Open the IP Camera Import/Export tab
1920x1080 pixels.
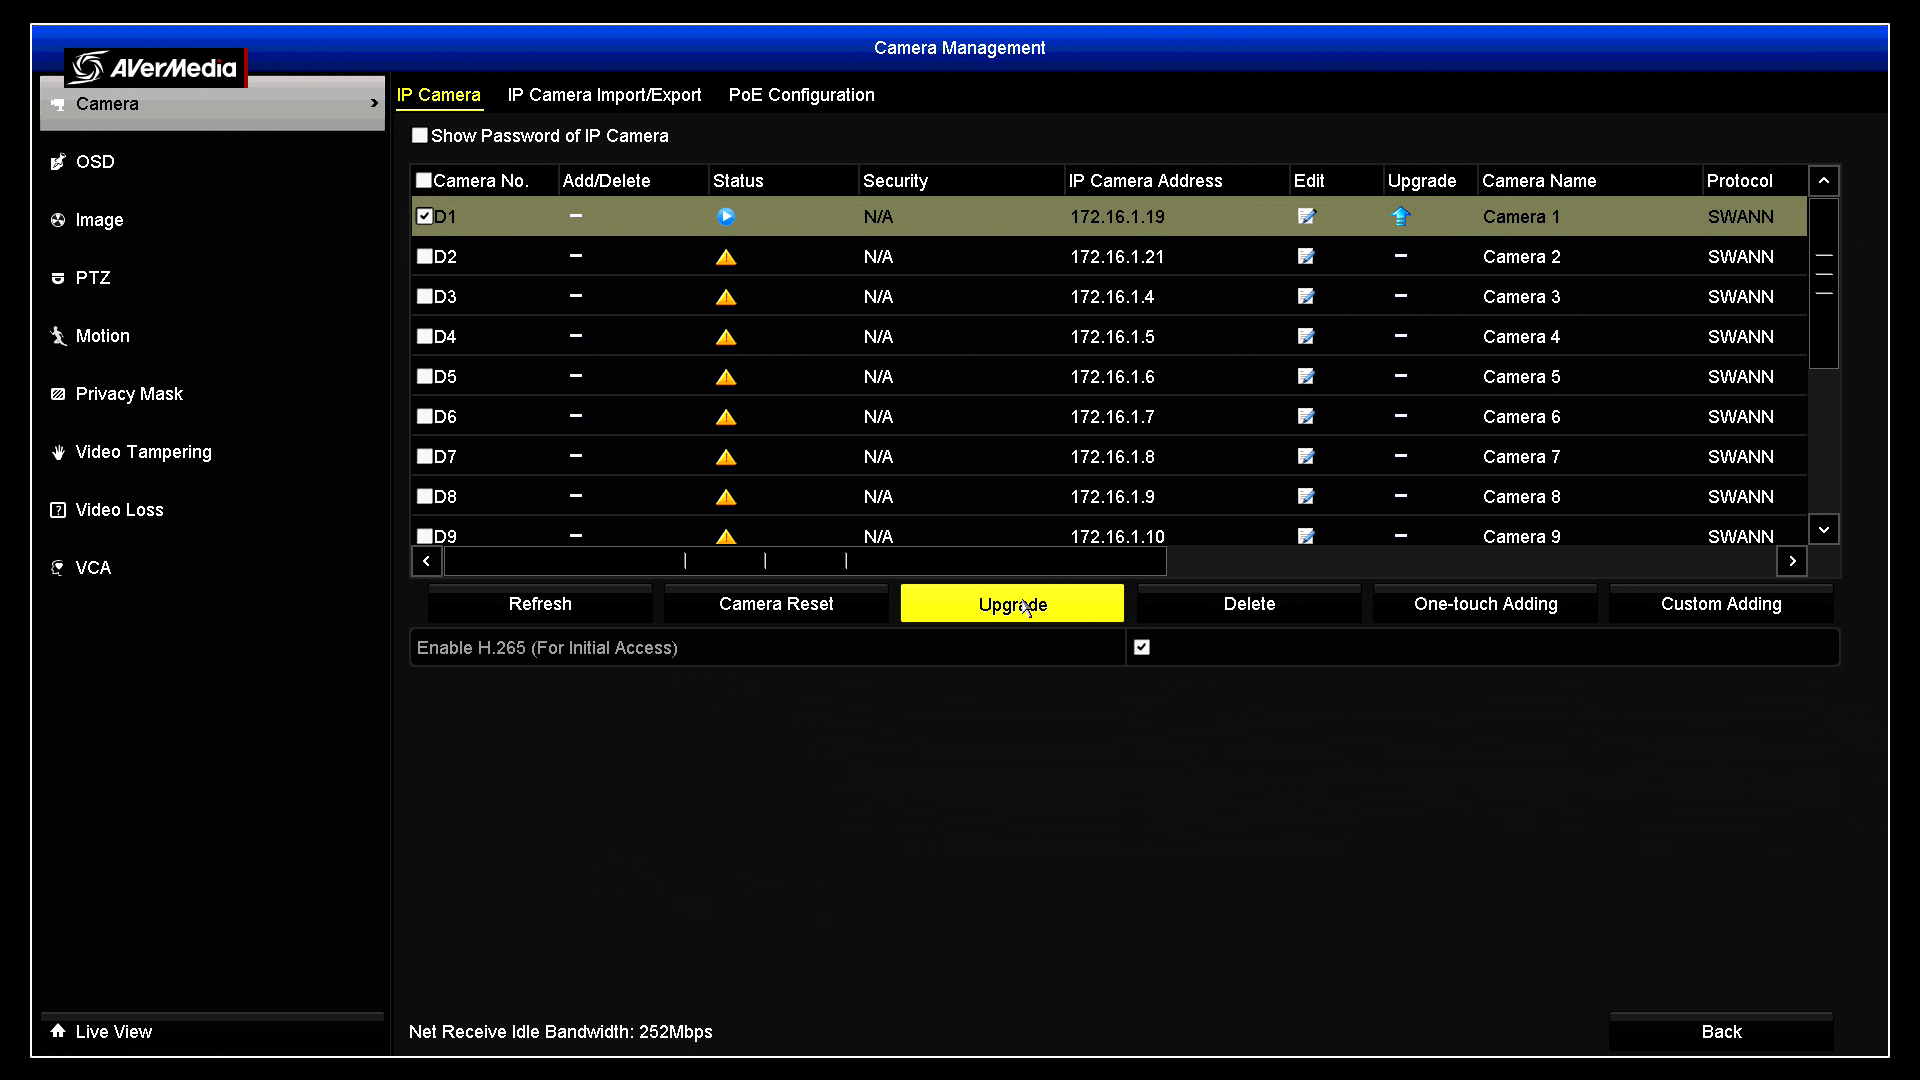604,95
